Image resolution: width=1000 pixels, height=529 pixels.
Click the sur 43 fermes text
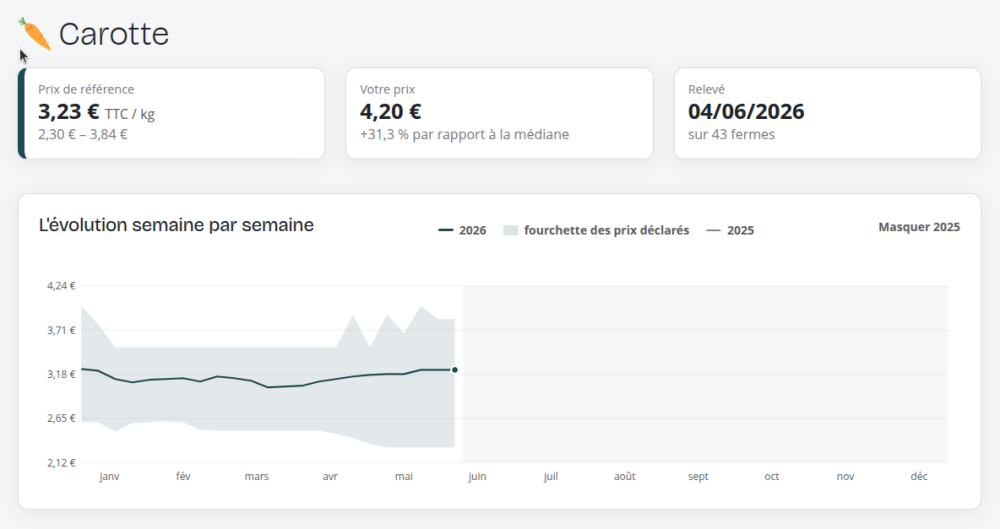pyautogui.click(x=732, y=135)
